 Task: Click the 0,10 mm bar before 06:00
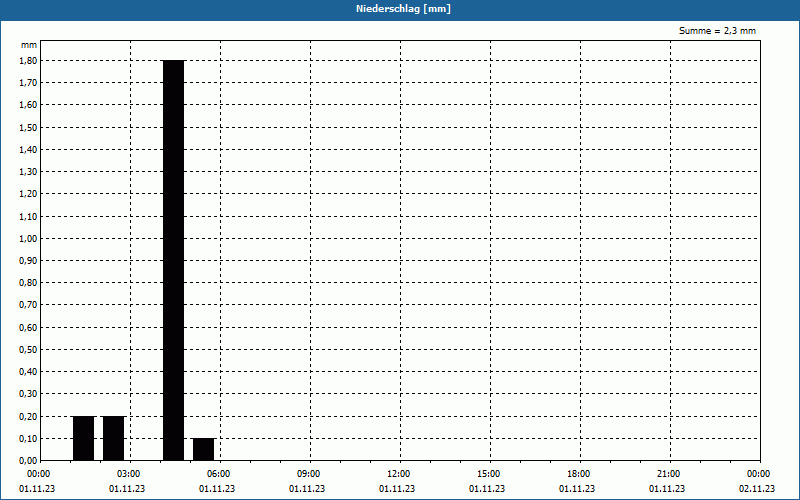pos(204,449)
